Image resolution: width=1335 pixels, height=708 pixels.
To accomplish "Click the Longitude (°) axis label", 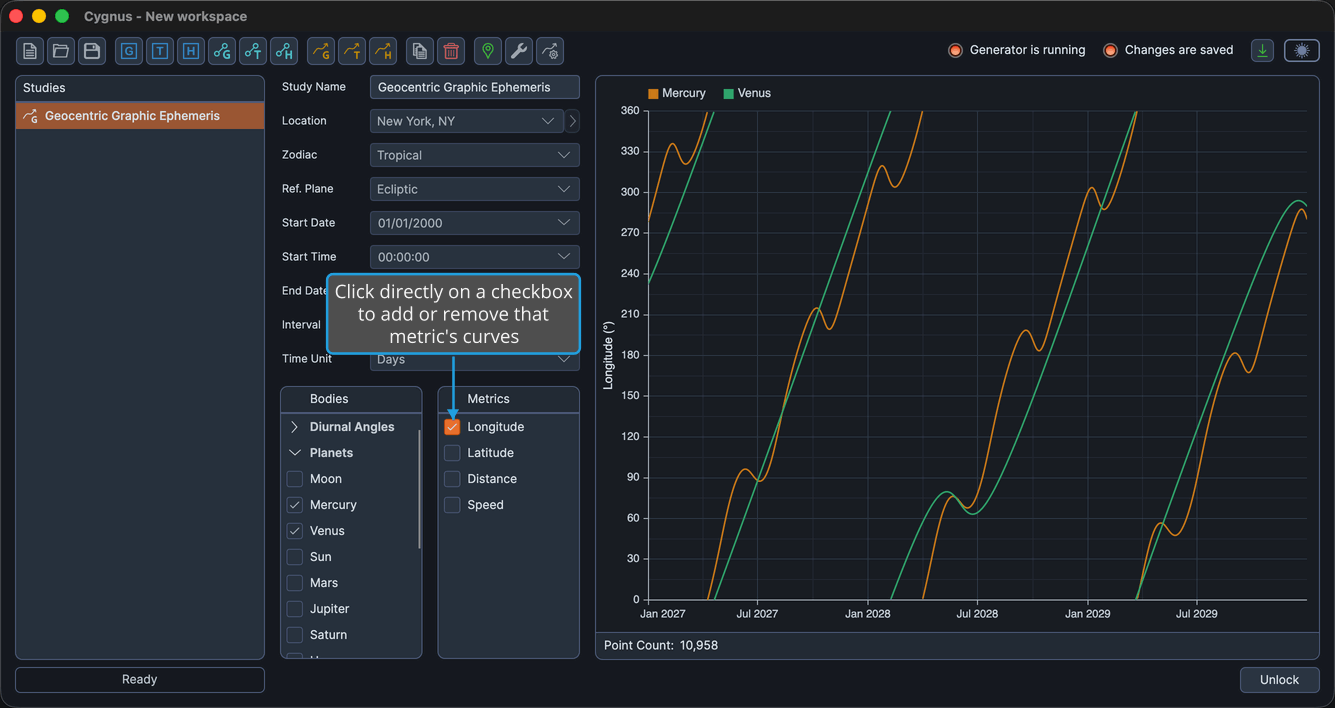I will point(608,355).
